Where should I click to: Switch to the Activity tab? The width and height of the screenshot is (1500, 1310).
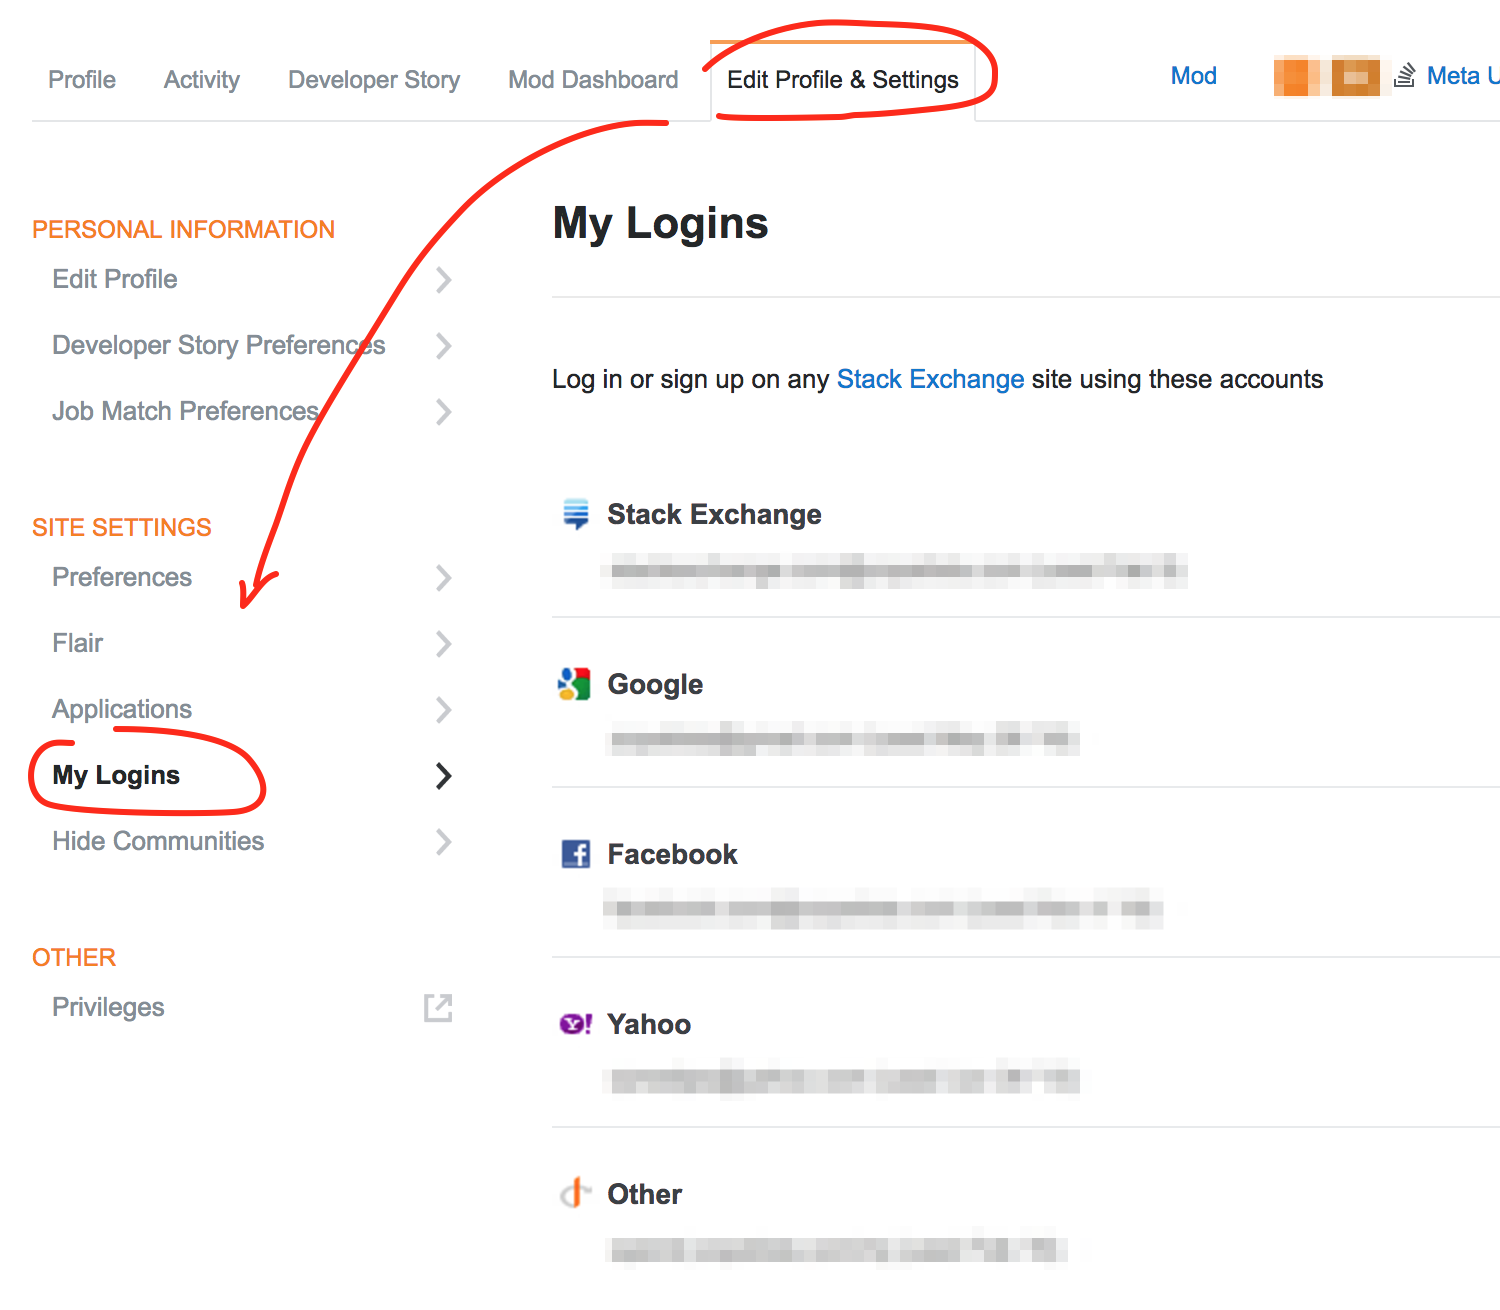202,80
